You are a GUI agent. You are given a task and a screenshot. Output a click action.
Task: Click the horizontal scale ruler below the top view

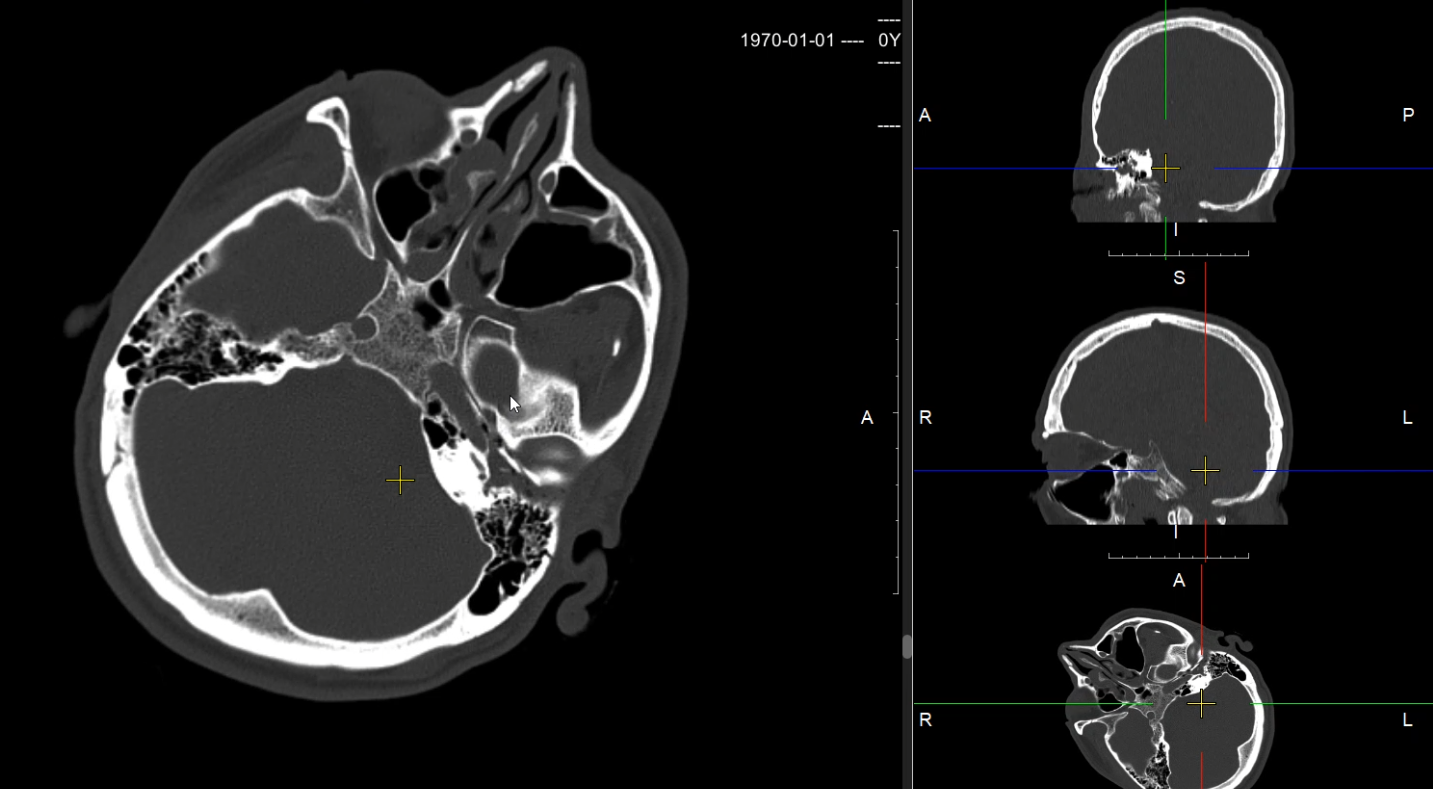pos(1178,254)
